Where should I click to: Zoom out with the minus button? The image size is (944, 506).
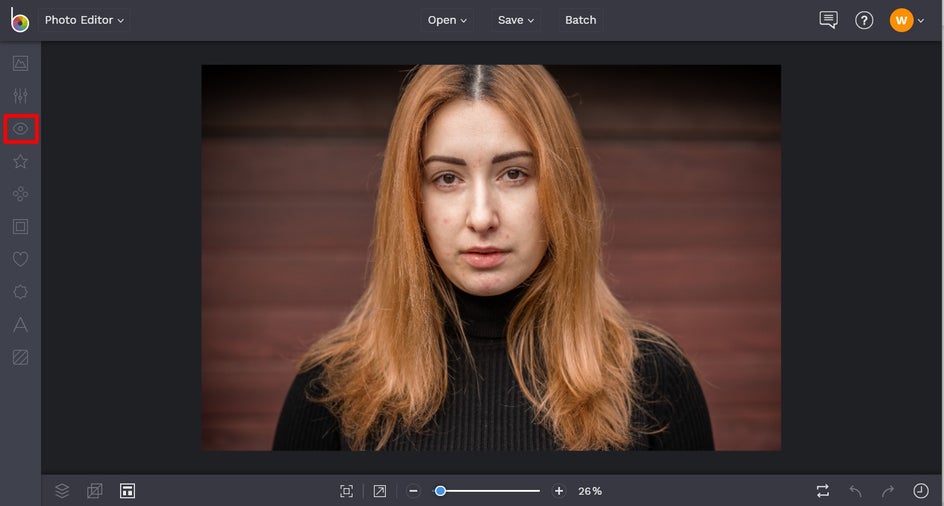(x=413, y=491)
